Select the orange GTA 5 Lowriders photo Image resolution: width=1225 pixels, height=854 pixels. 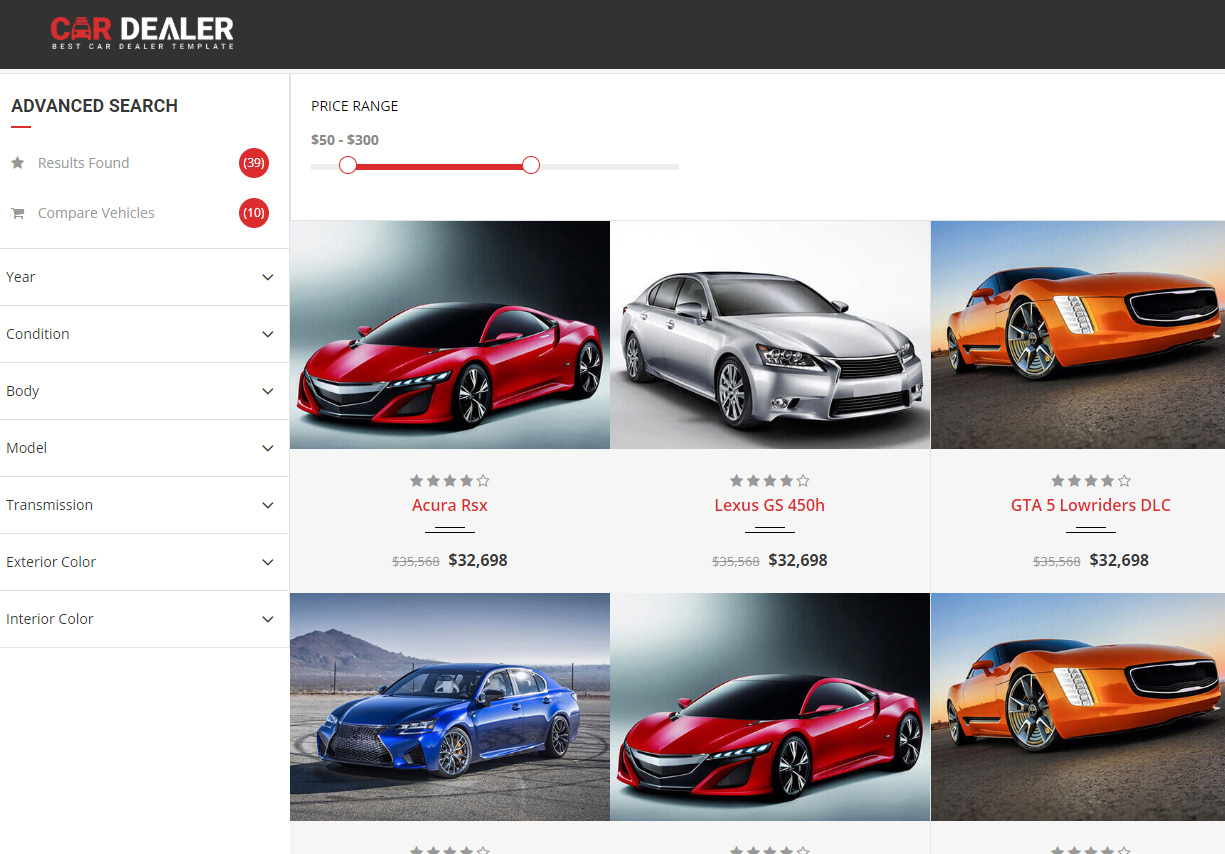tap(1078, 335)
